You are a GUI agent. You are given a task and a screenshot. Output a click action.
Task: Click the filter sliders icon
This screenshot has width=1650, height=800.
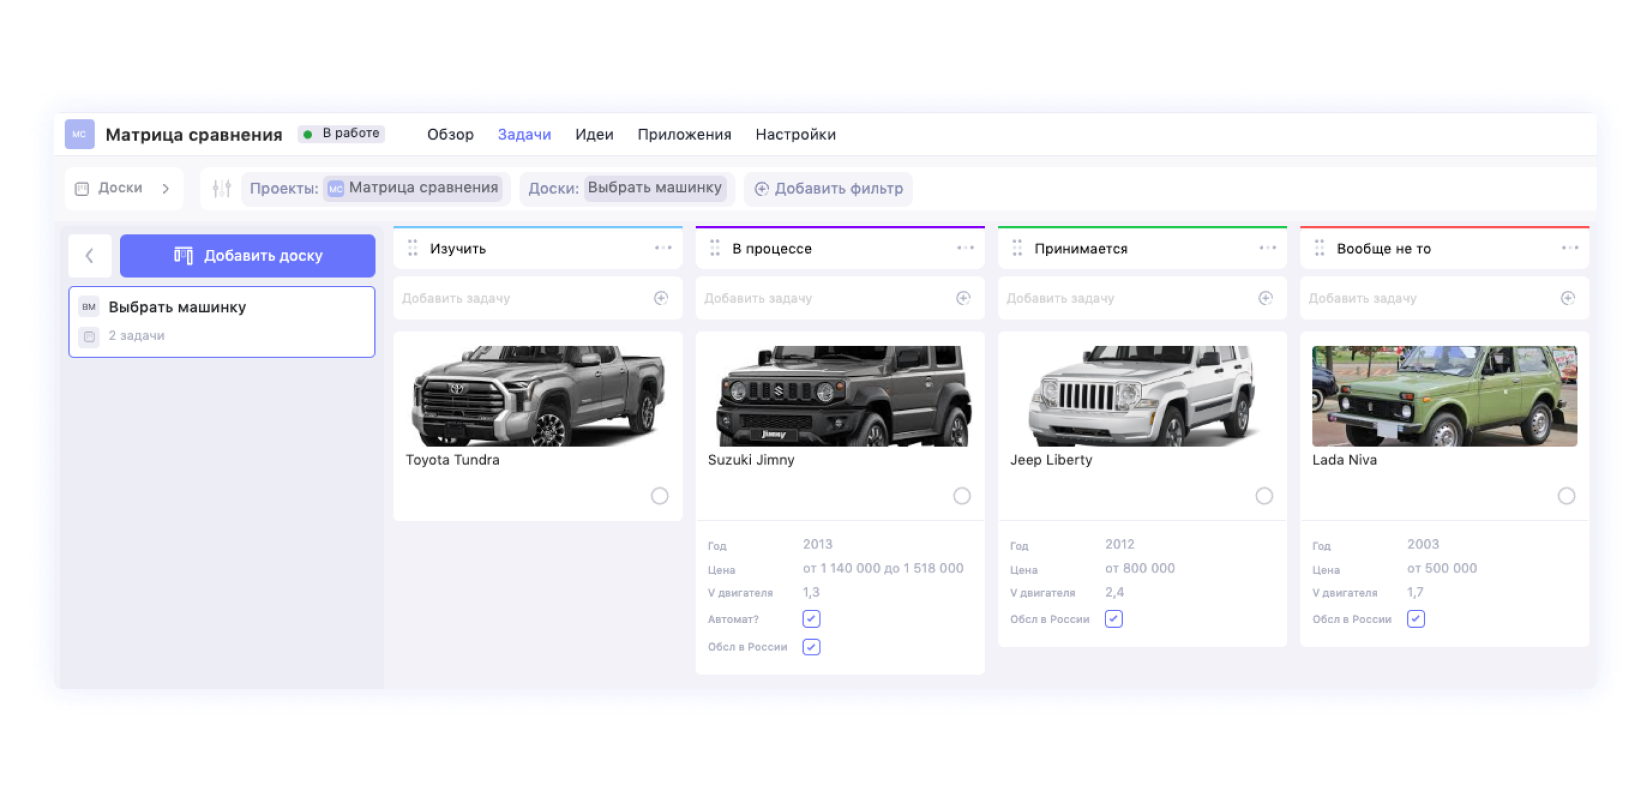[x=222, y=188]
